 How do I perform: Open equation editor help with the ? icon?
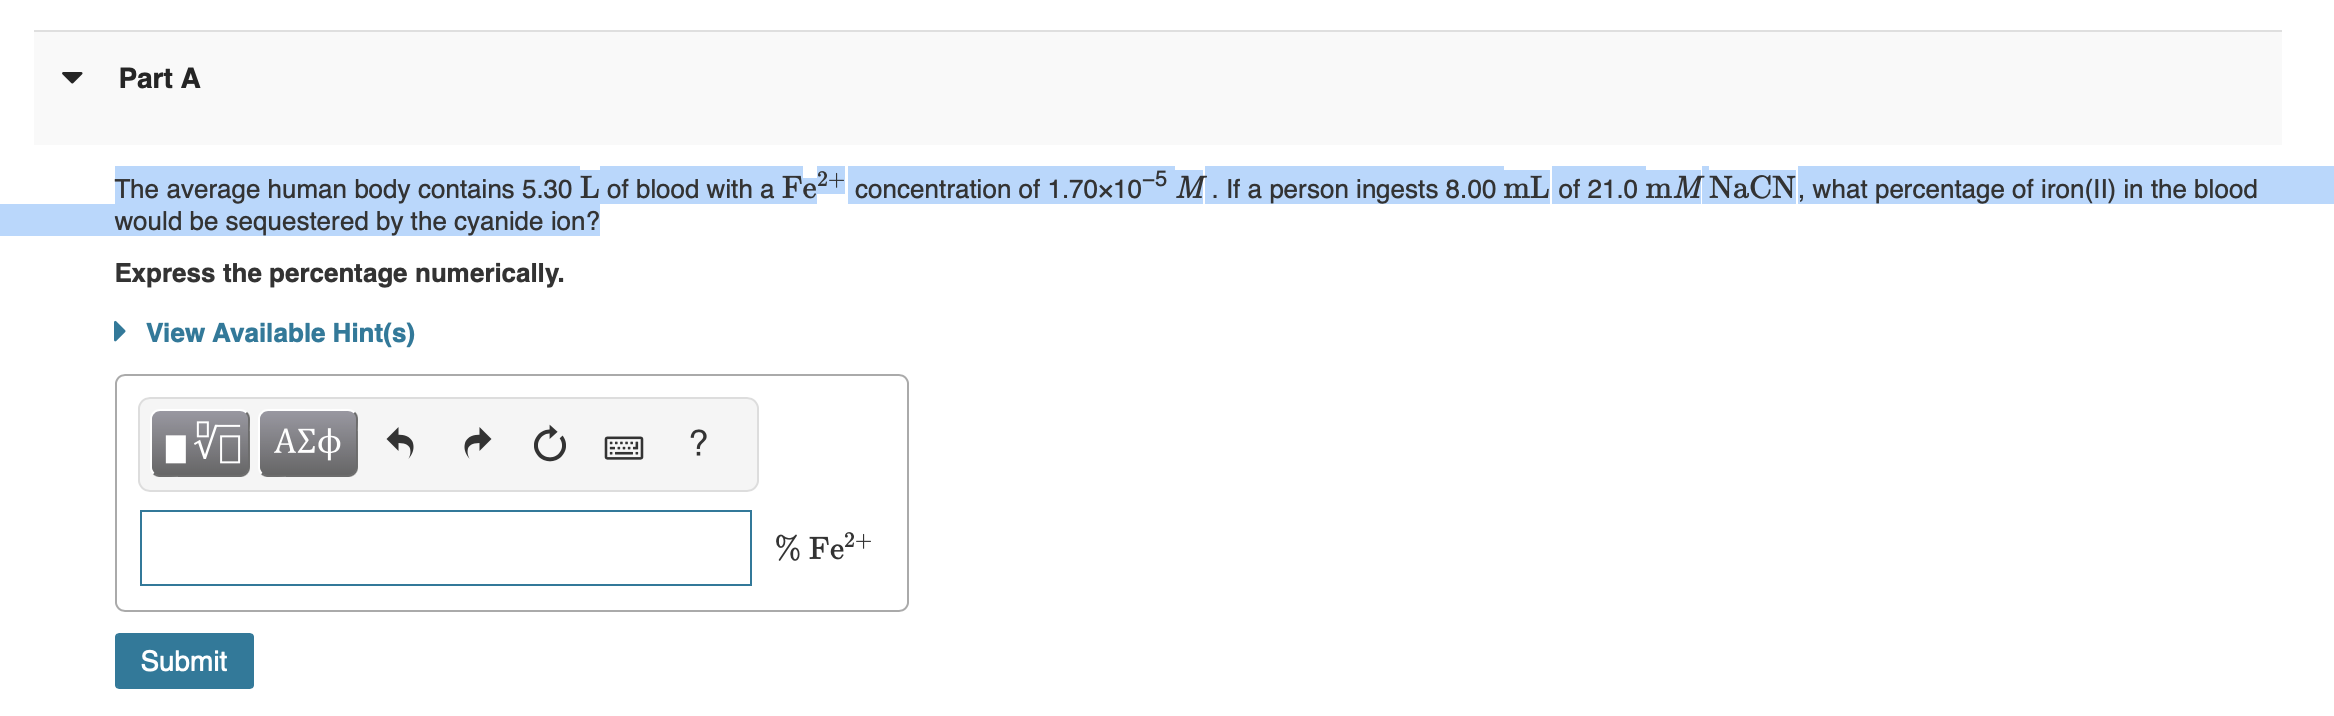tap(698, 443)
